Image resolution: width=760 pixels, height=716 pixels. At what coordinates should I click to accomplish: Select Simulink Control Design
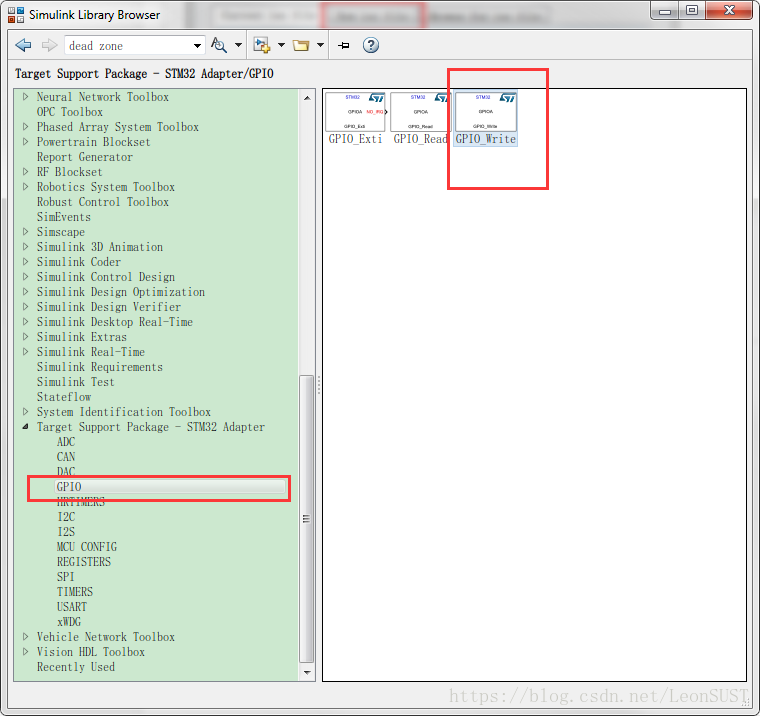pos(106,277)
